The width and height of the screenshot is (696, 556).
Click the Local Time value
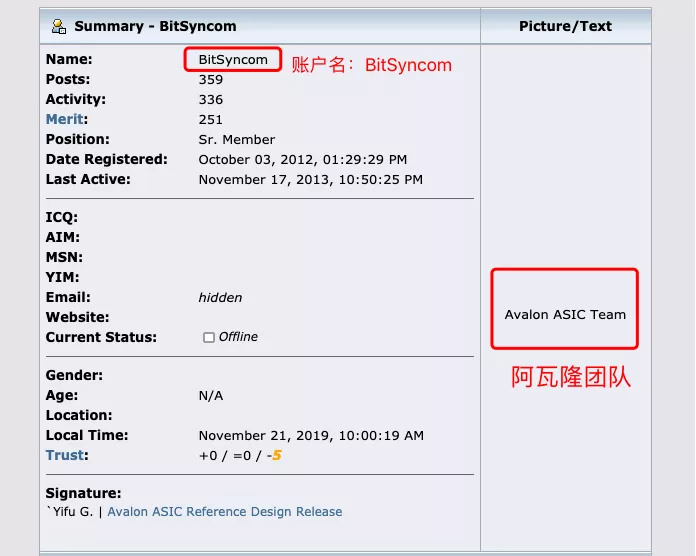311,435
